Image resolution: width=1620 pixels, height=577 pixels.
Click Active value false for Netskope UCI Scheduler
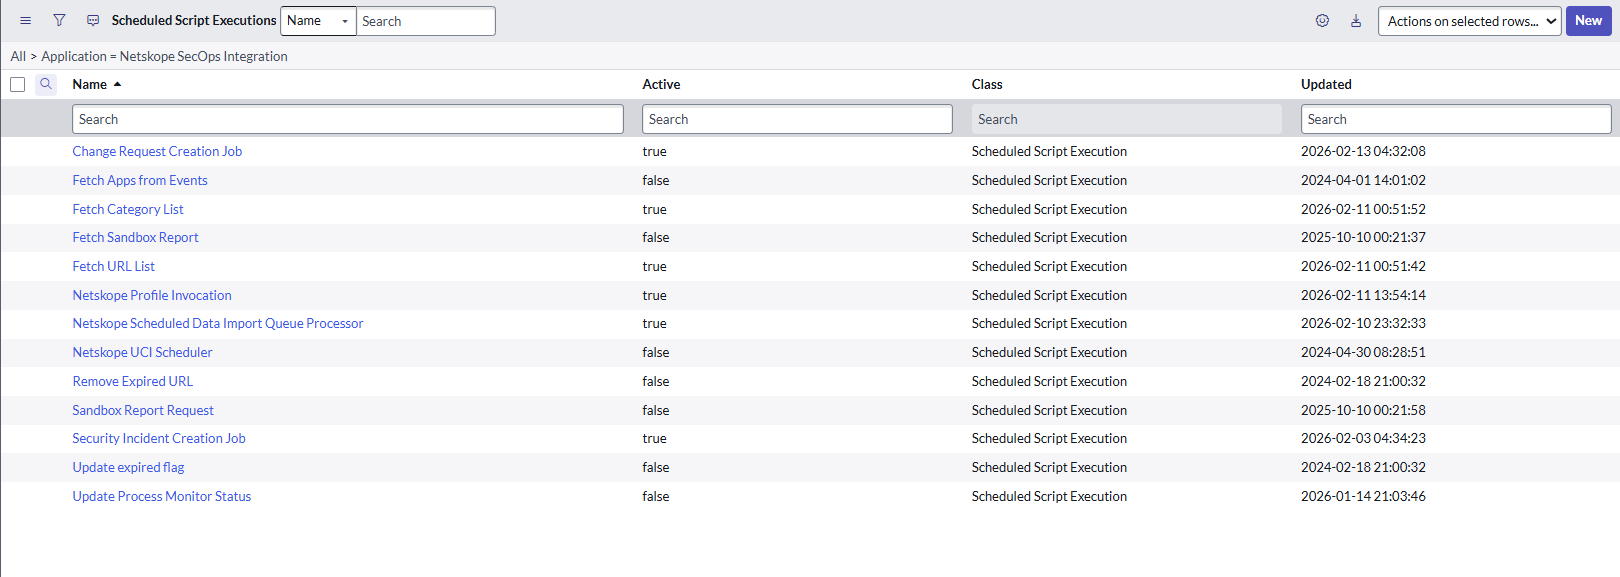656,352
